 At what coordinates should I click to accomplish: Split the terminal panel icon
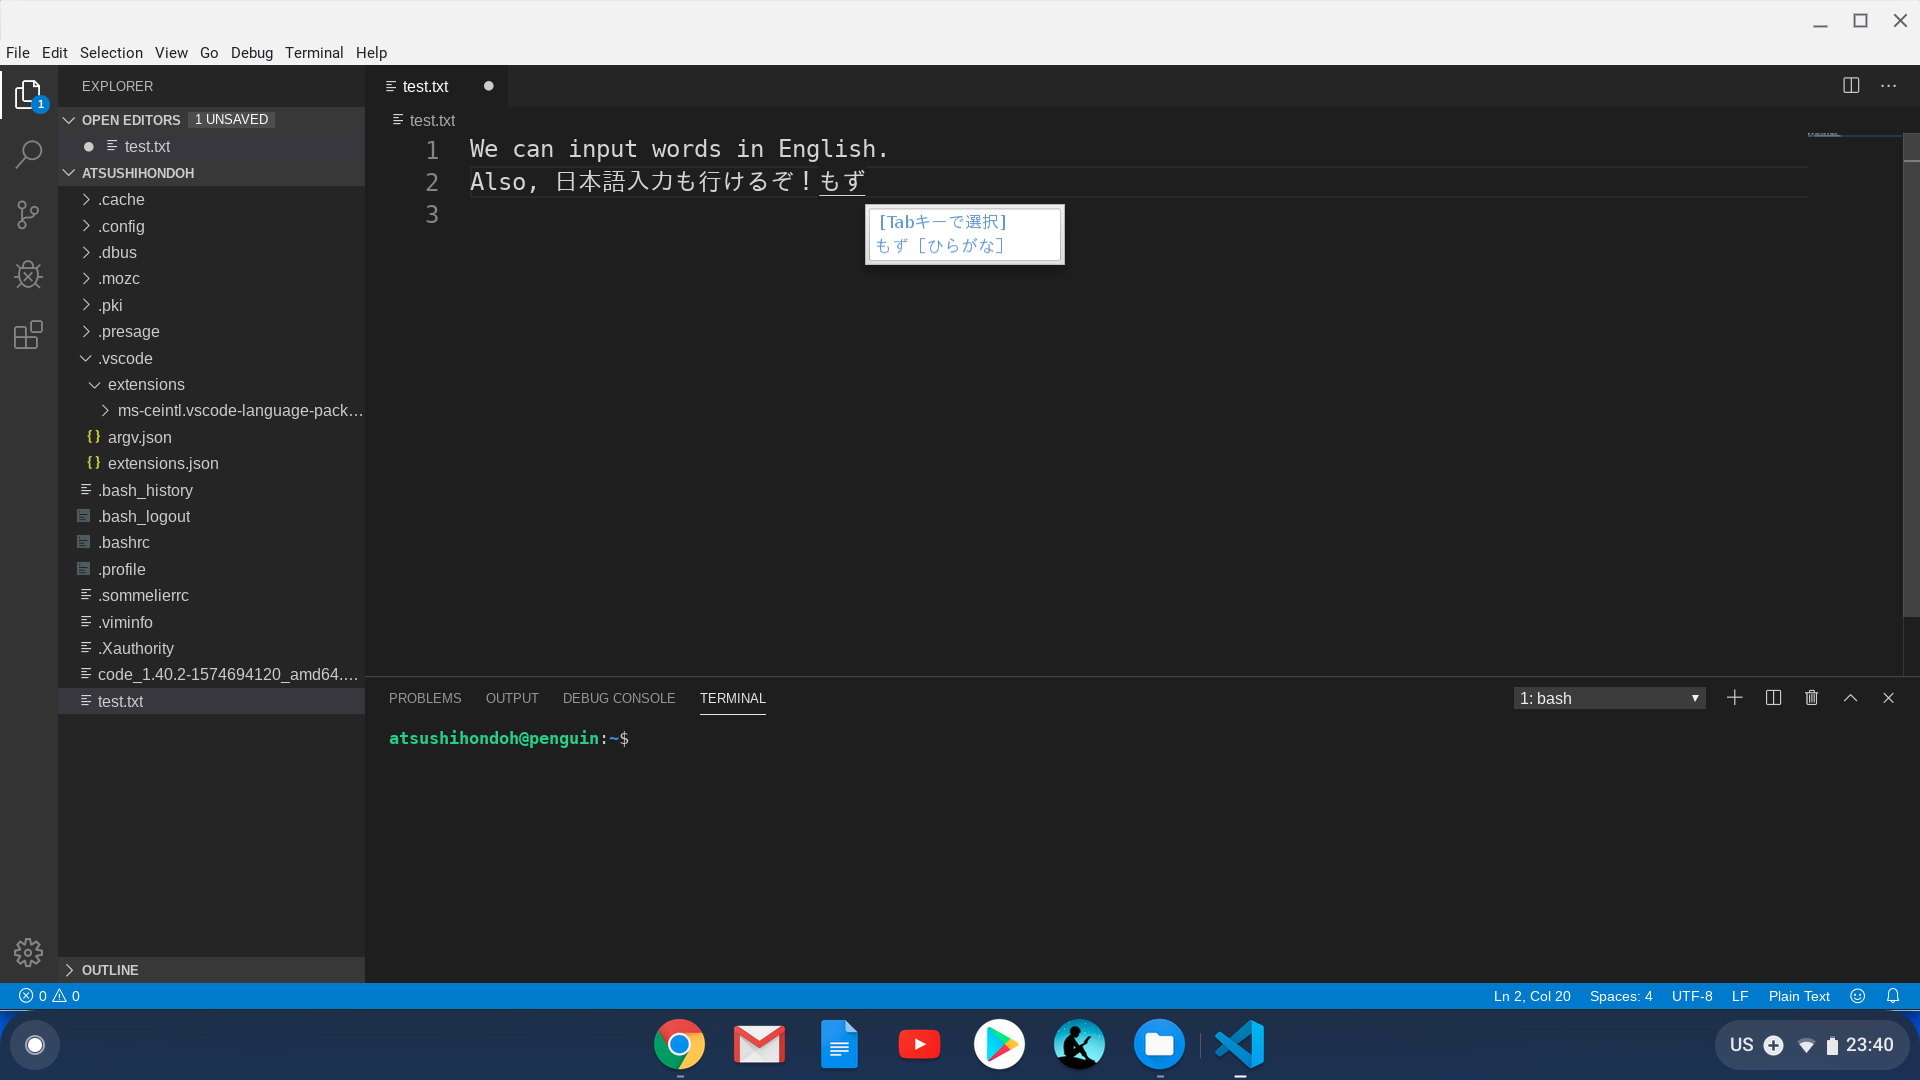pyautogui.click(x=1773, y=697)
